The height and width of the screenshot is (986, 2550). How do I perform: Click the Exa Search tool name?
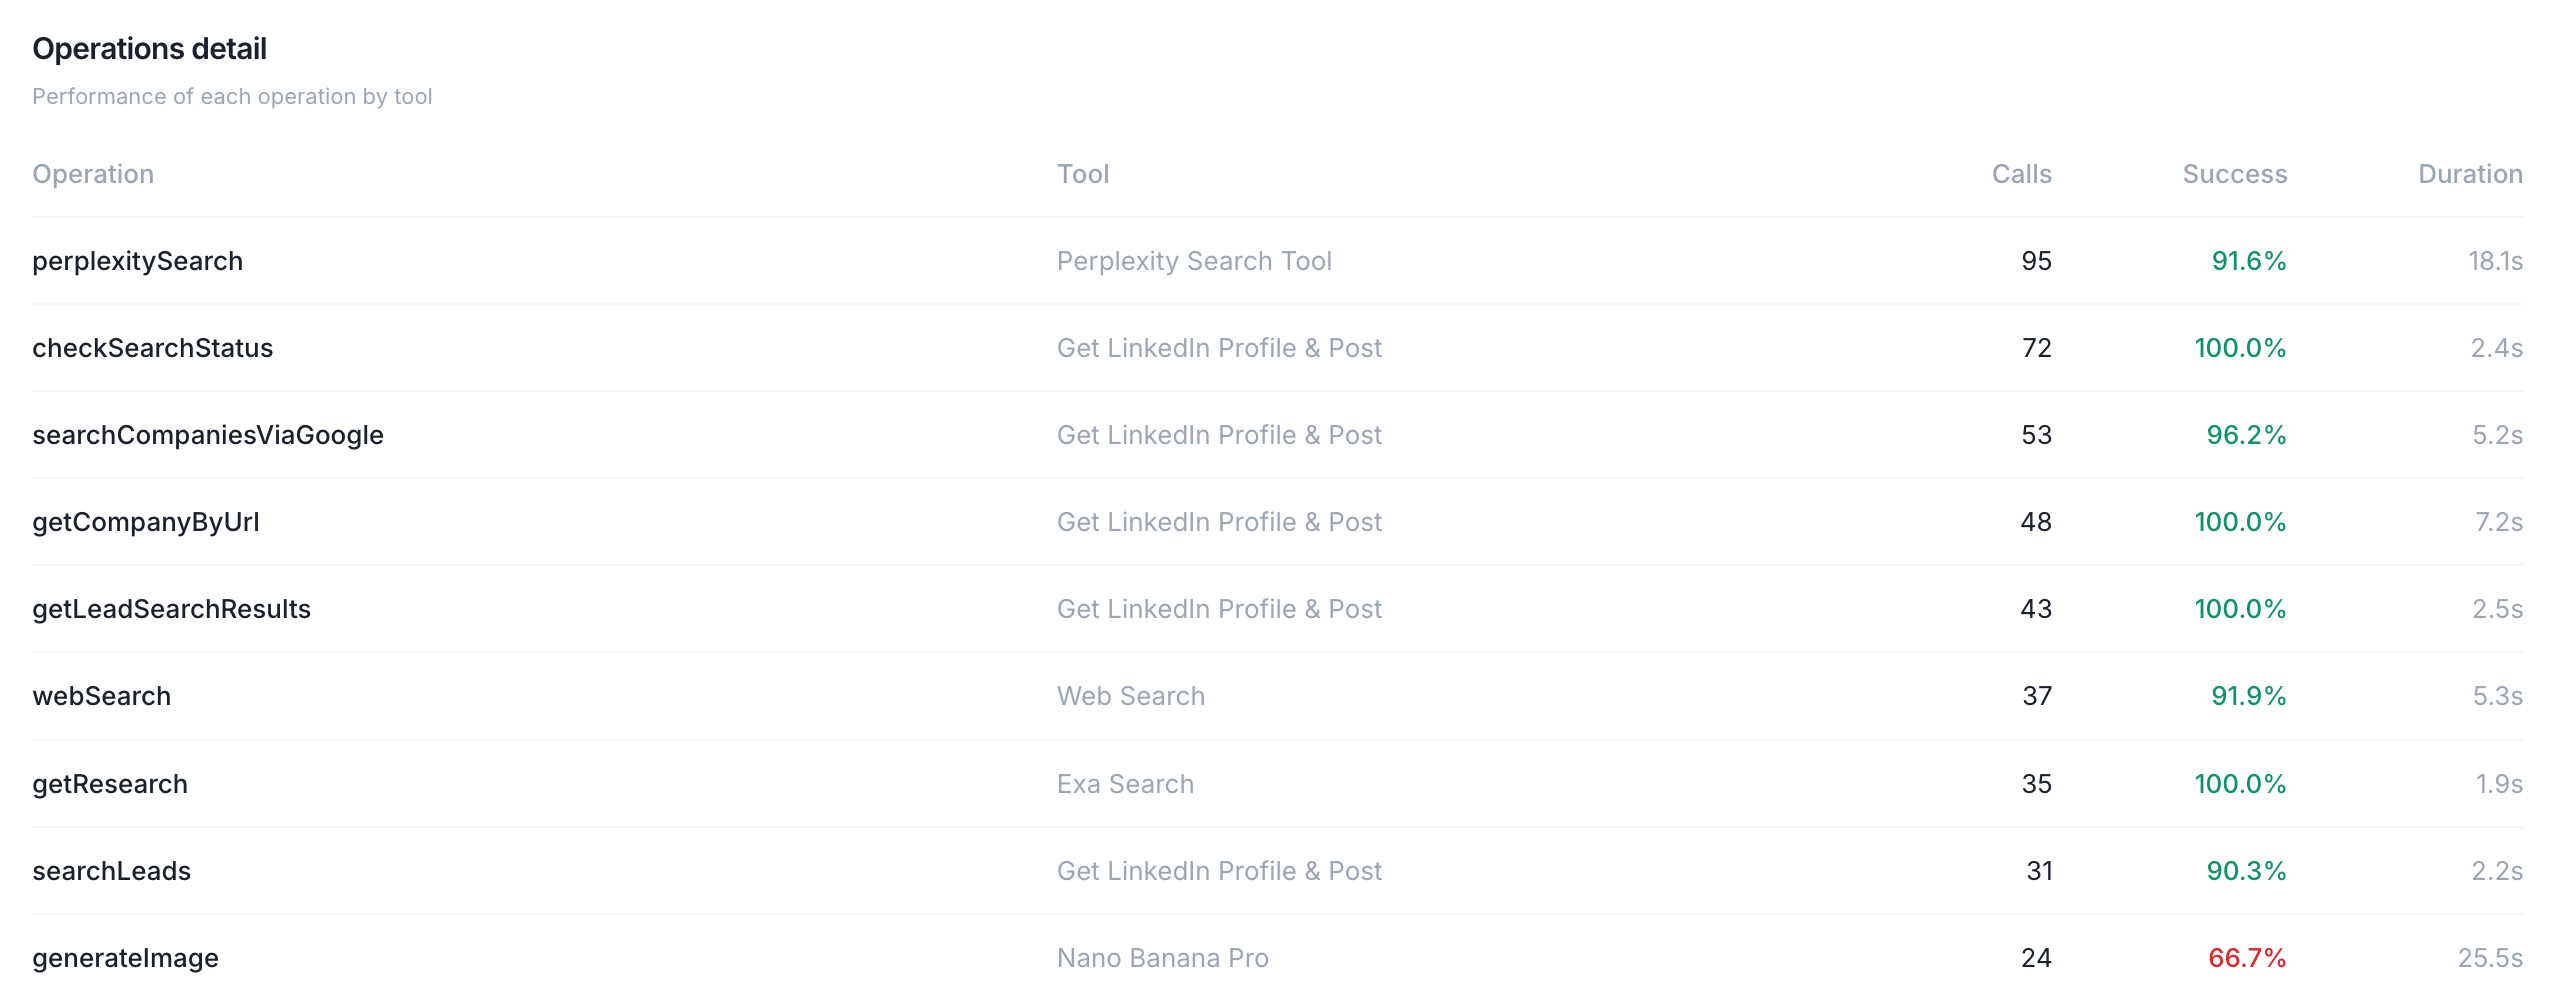[1125, 784]
